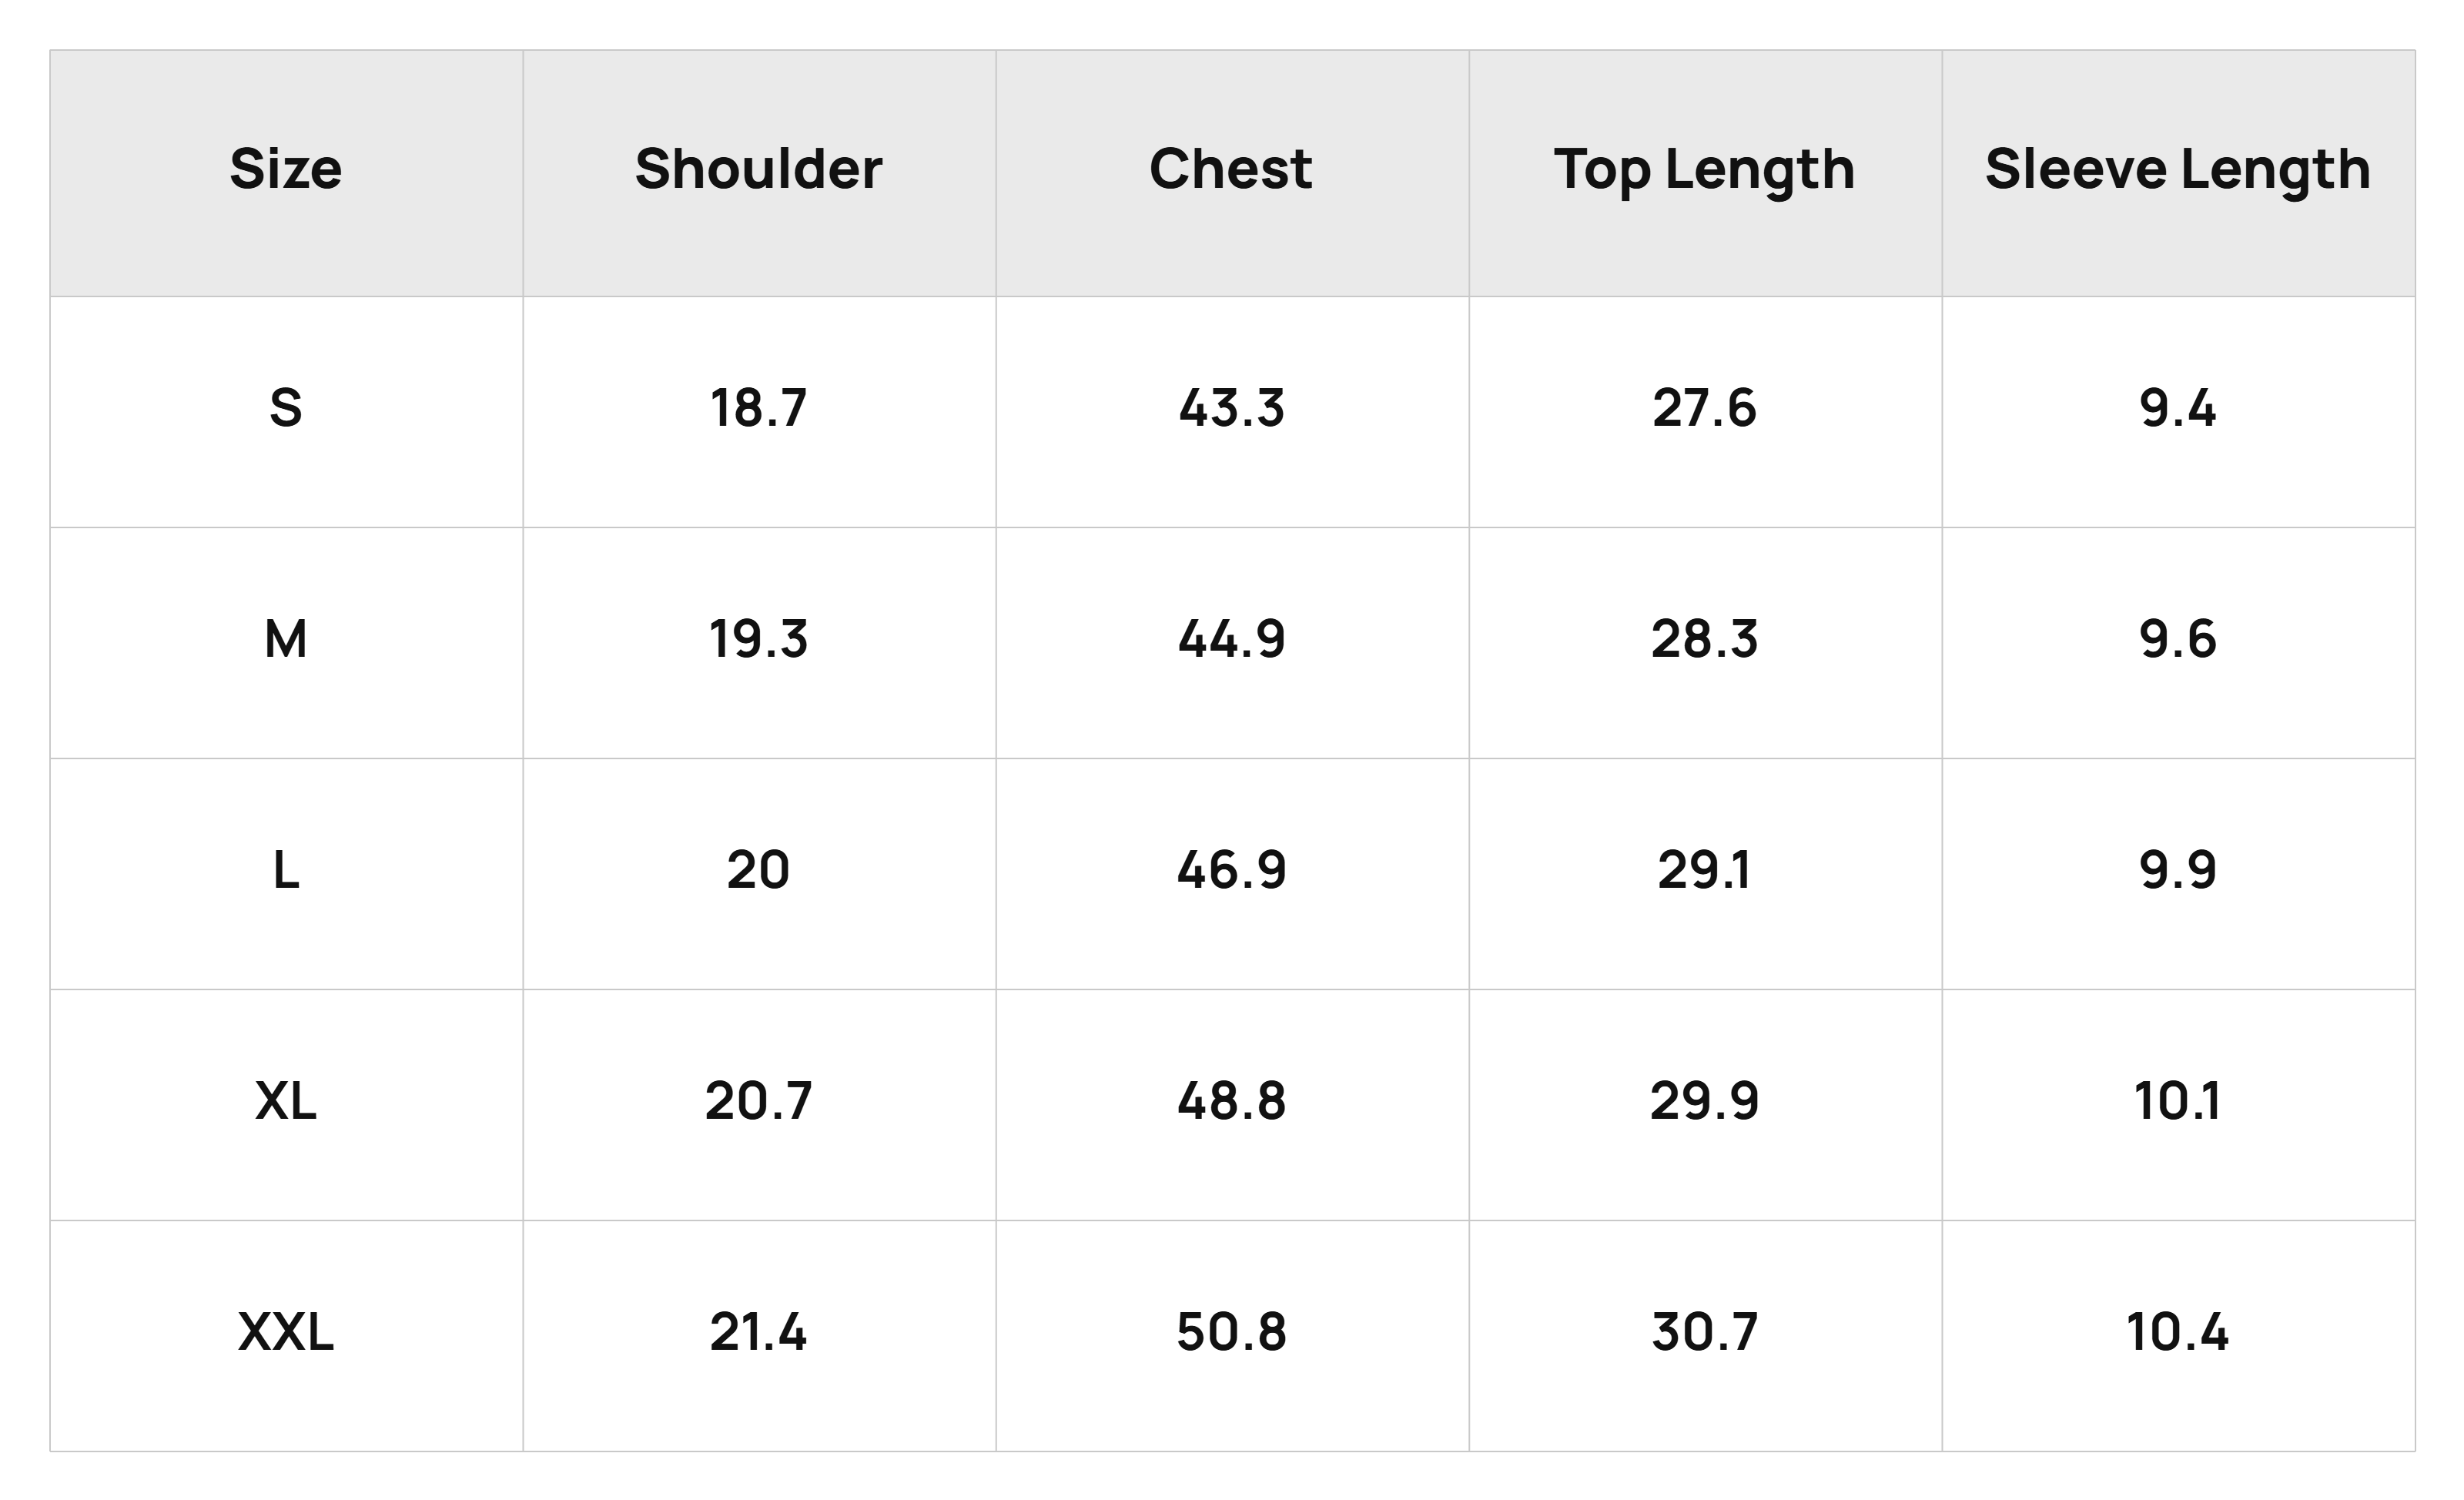The width and height of the screenshot is (2464, 1500).
Task: Click the 27.6 top length cell
Action: [x=1705, y=412]
